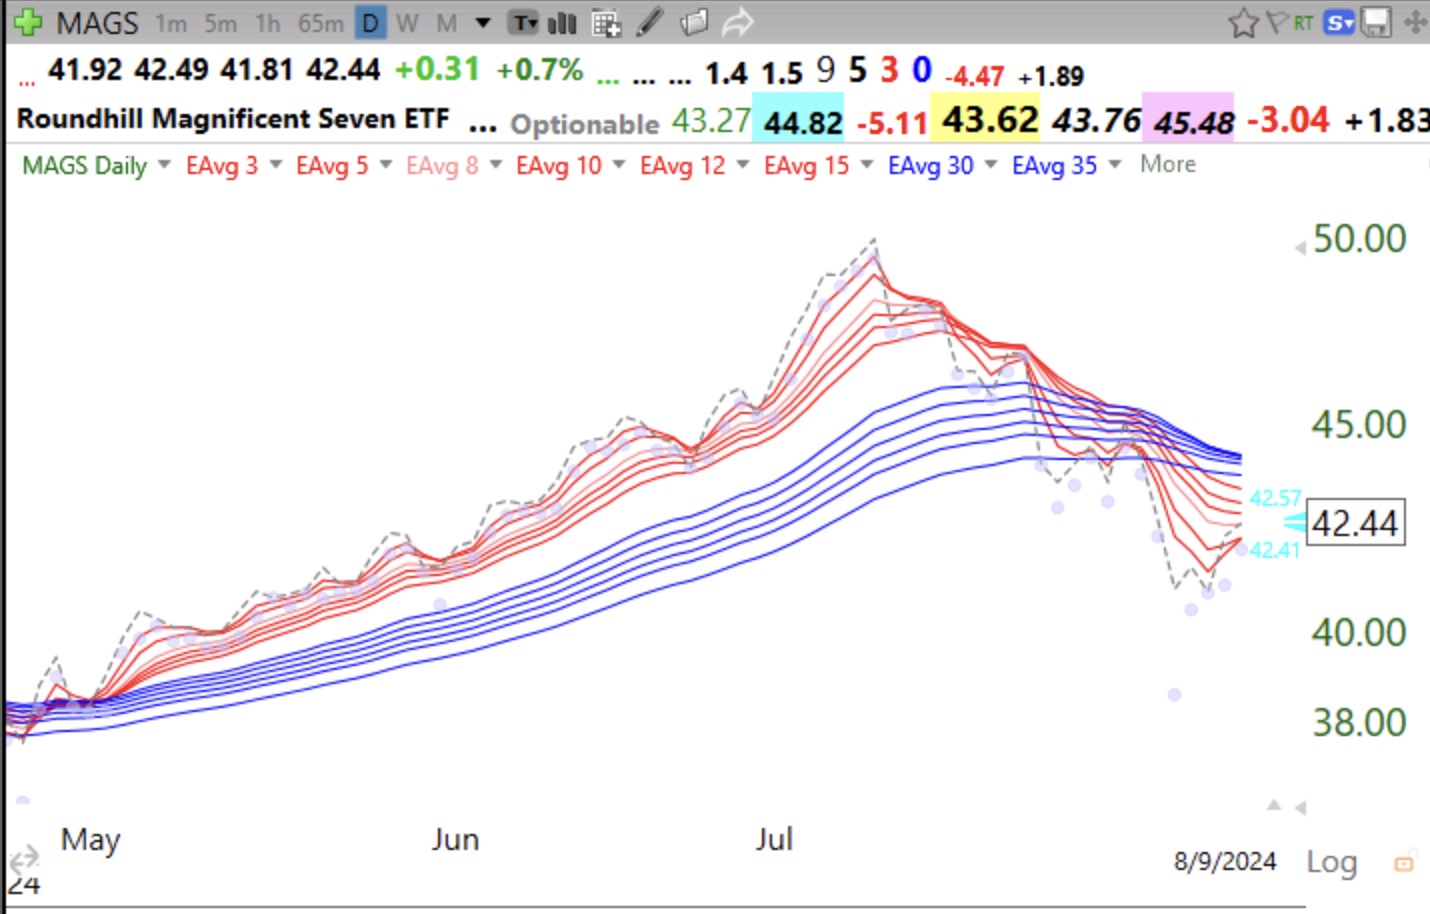Click the RT real-time indicator
Image resolution: width=1430 pixels, height=914 pixels.
(x=1302, y=22)
